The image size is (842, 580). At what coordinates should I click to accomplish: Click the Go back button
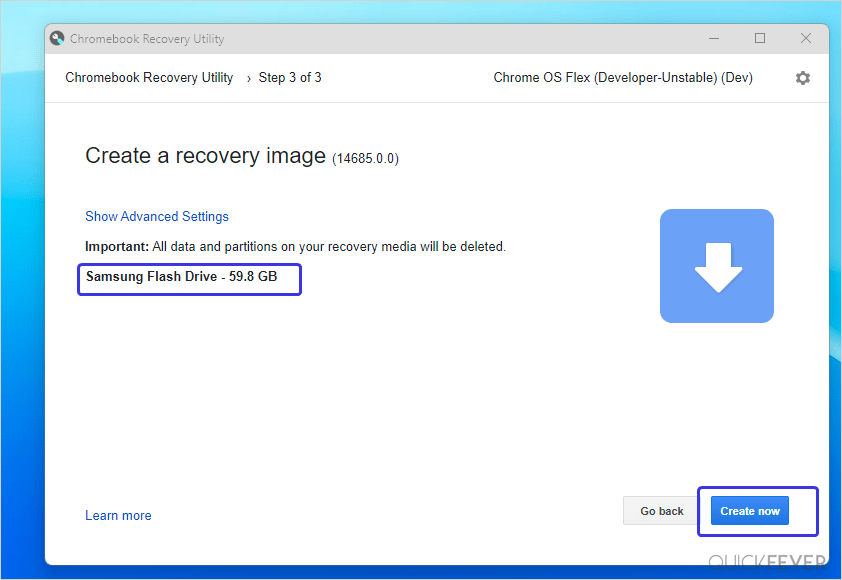point(662,511)
